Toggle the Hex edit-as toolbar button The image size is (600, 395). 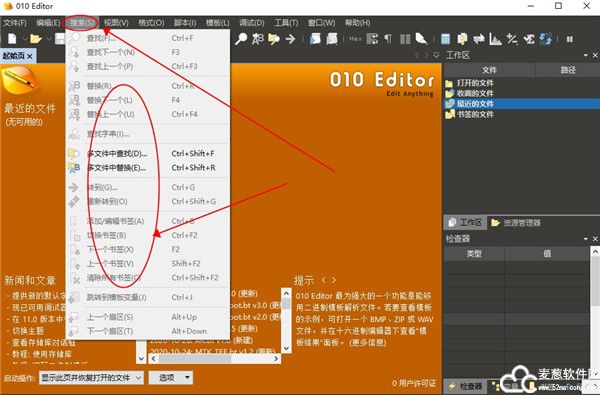click(x=355, y=39)
